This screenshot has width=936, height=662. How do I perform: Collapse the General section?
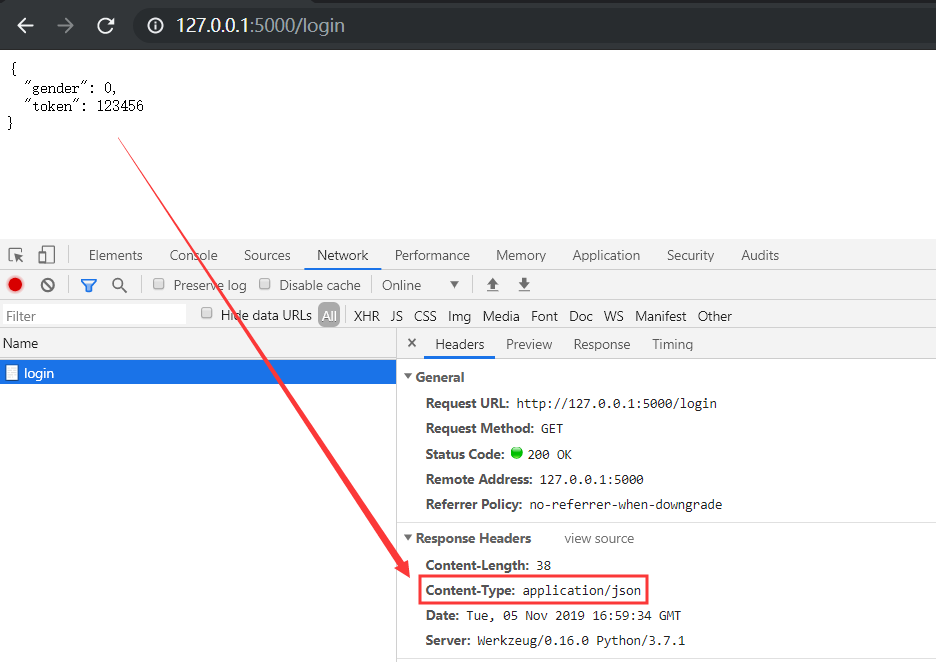[x=408, y=377]
